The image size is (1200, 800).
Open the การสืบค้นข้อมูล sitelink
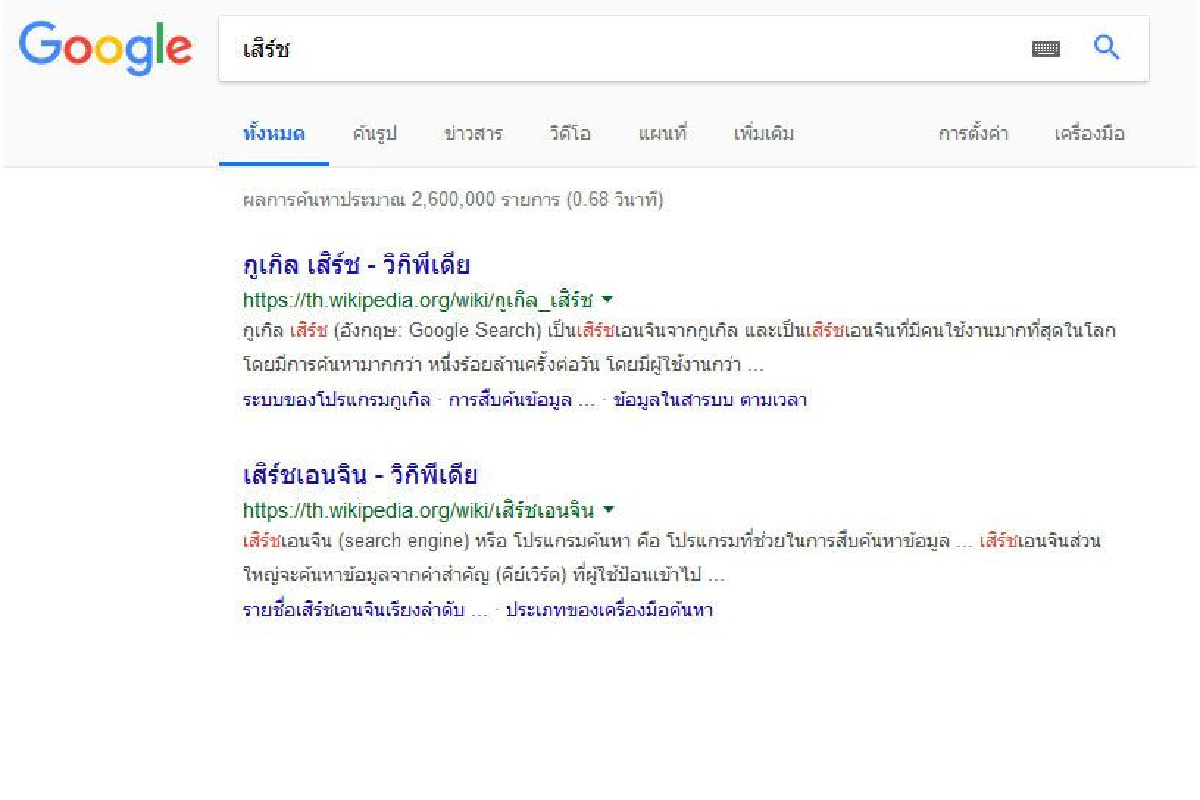(x=510, y=400)
